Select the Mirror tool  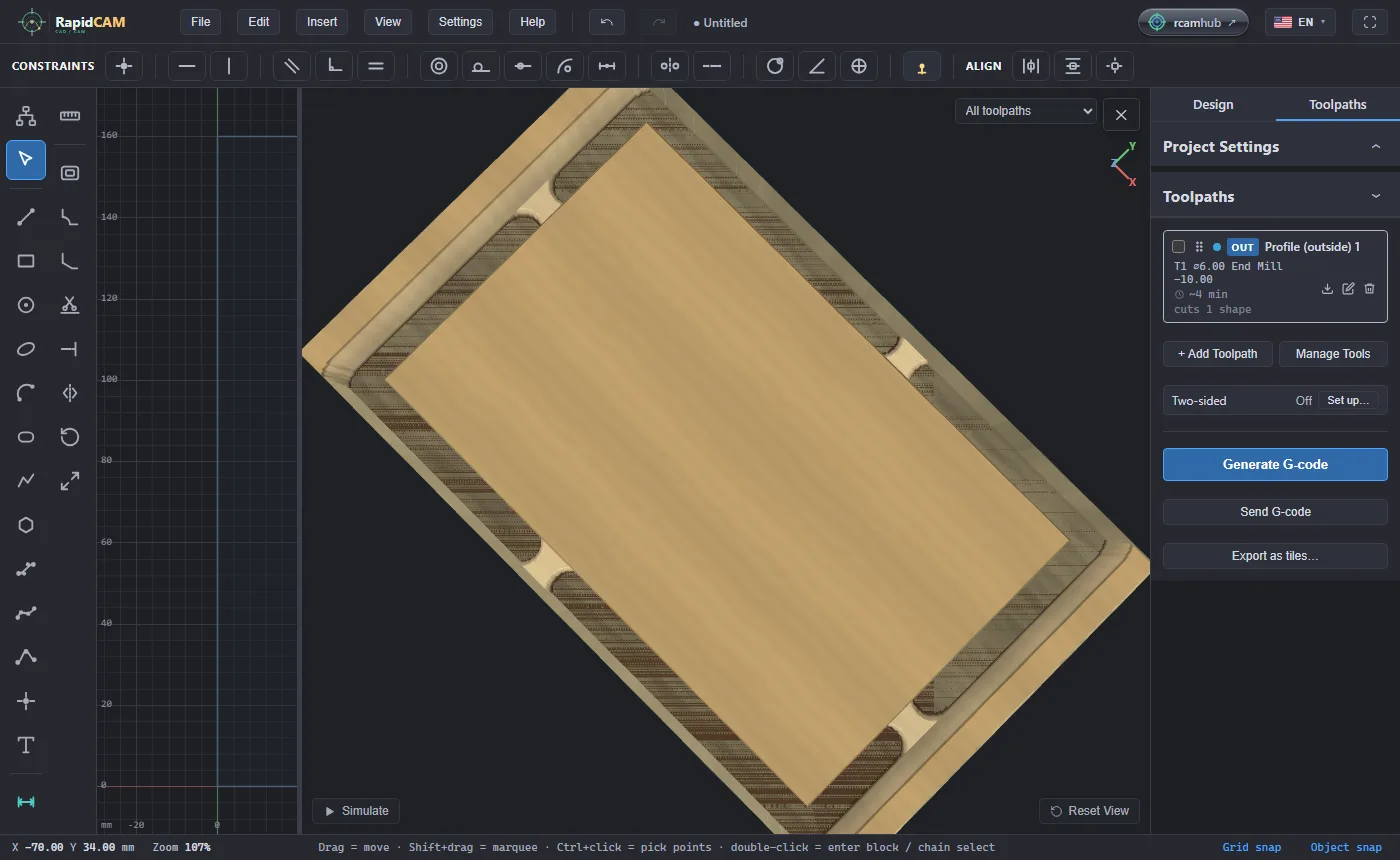(x=70, y=393)
